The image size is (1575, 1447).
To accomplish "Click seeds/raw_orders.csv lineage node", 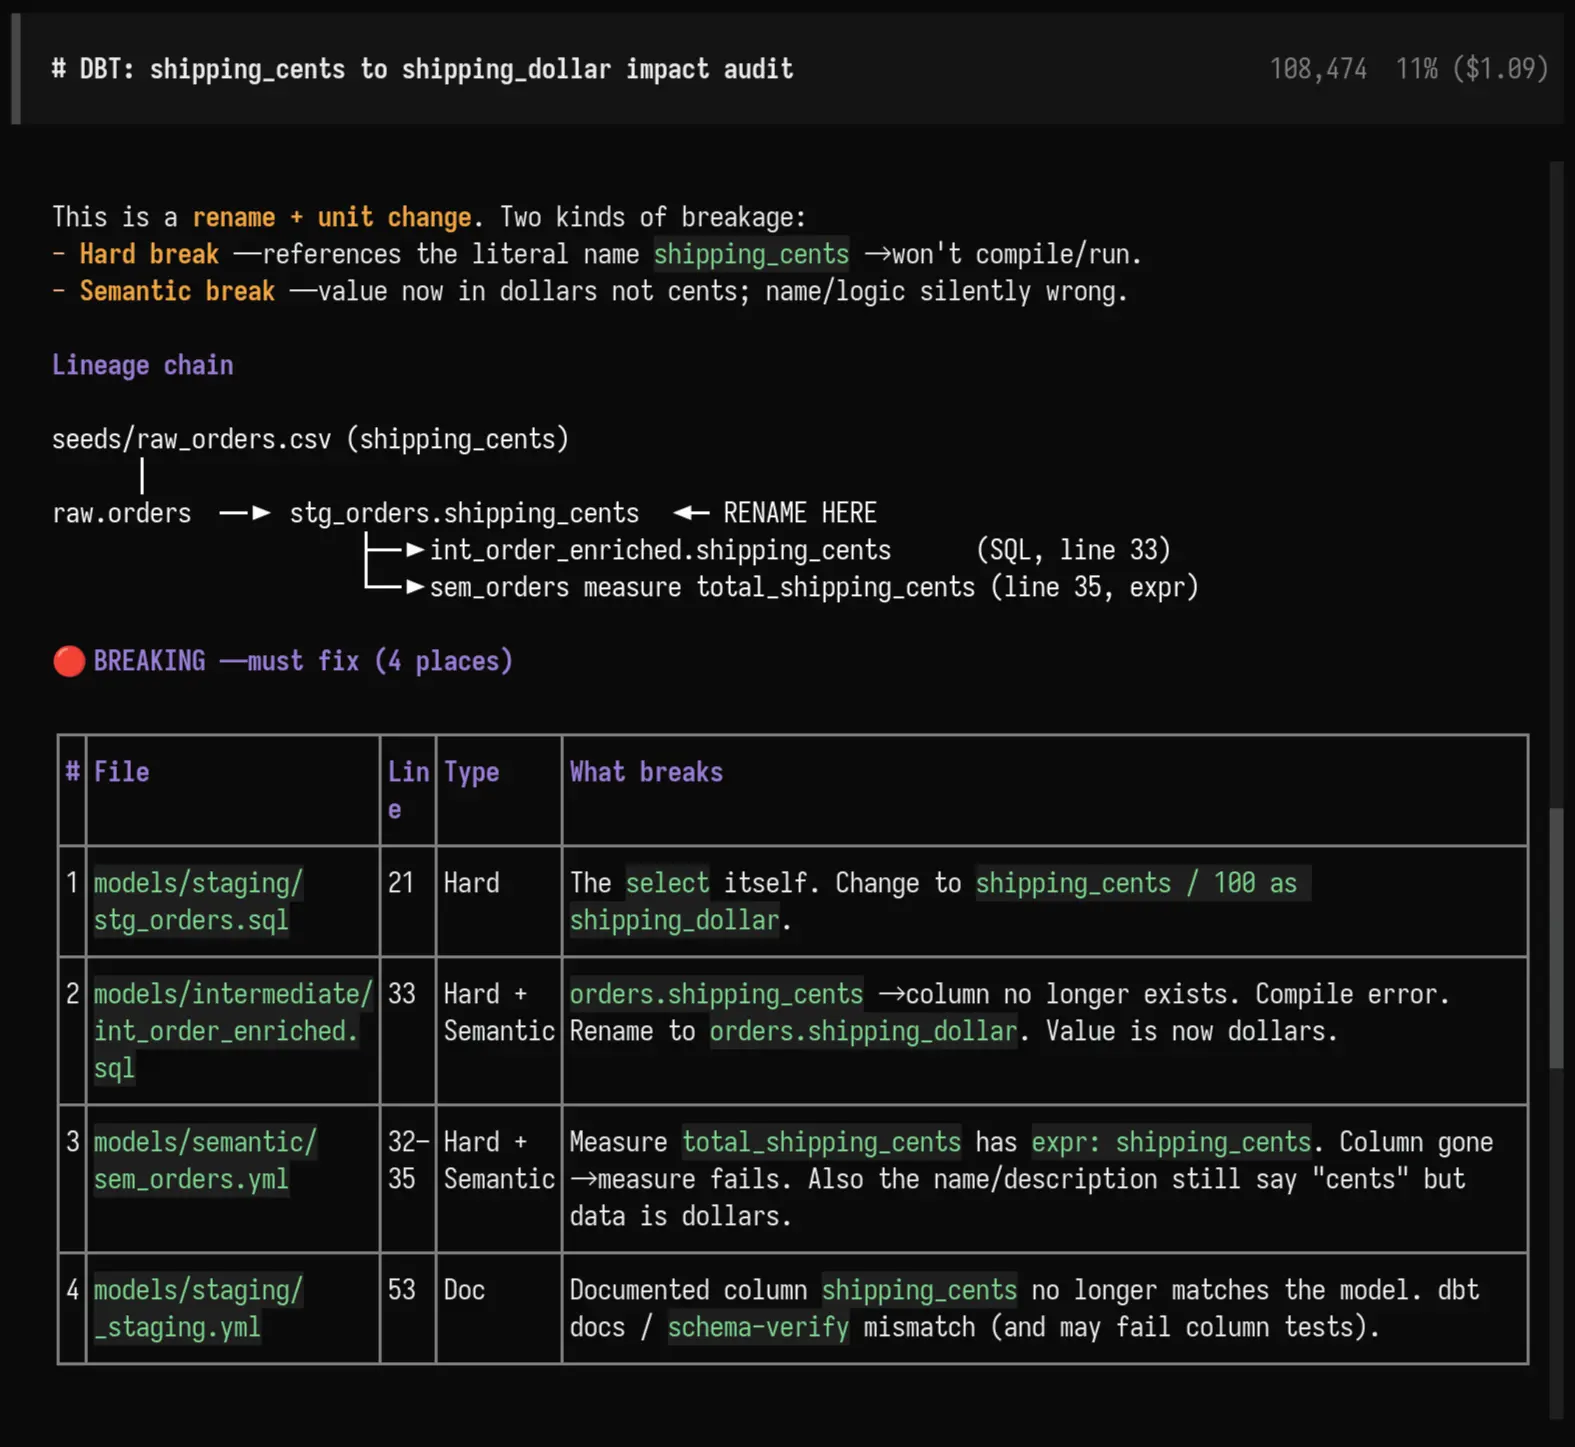I will [x=310, y=439].
